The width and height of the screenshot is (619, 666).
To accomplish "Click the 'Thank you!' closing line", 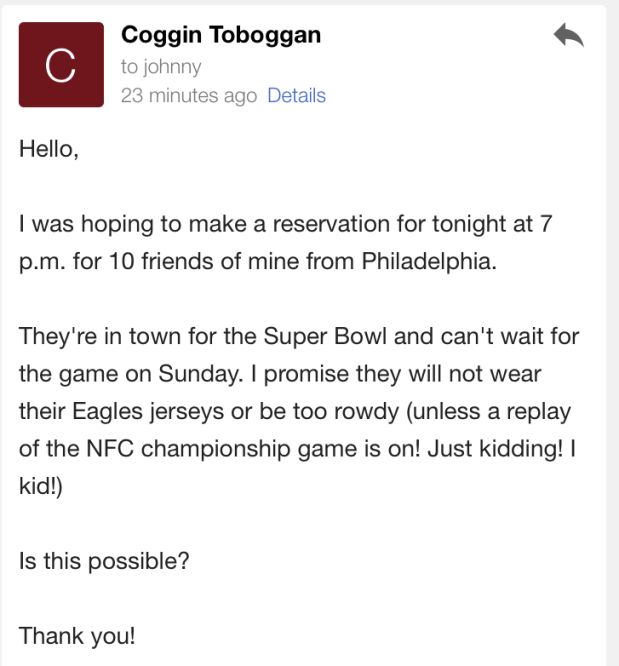I will [x=74, y=634].
